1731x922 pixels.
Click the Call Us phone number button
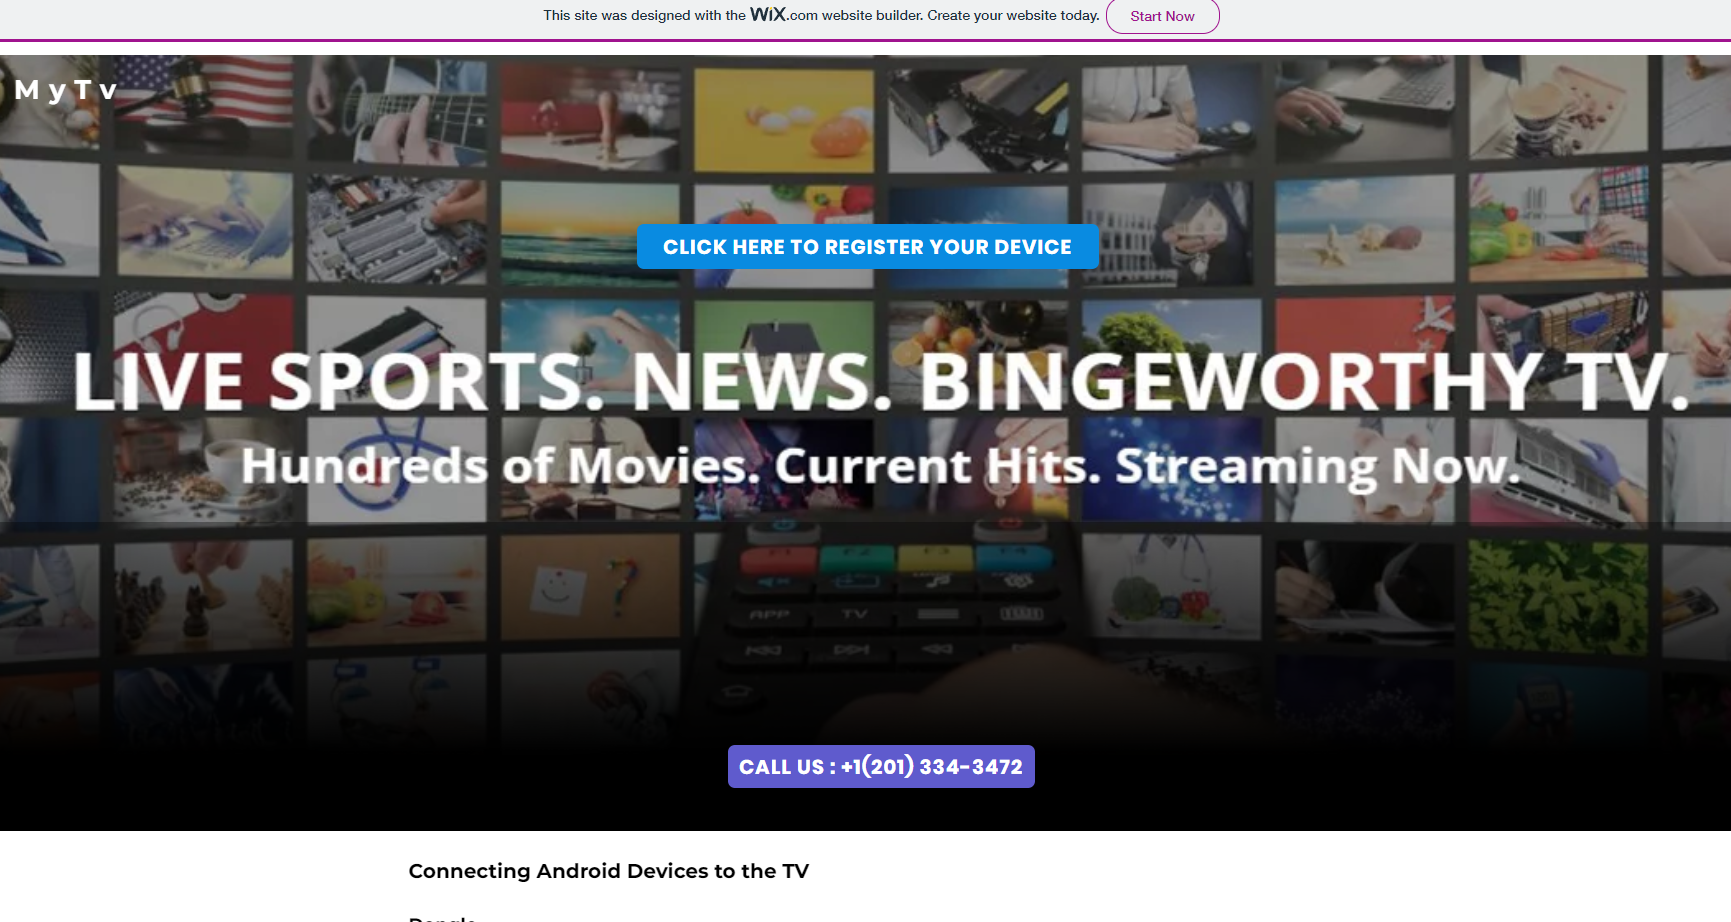(880, 767)
